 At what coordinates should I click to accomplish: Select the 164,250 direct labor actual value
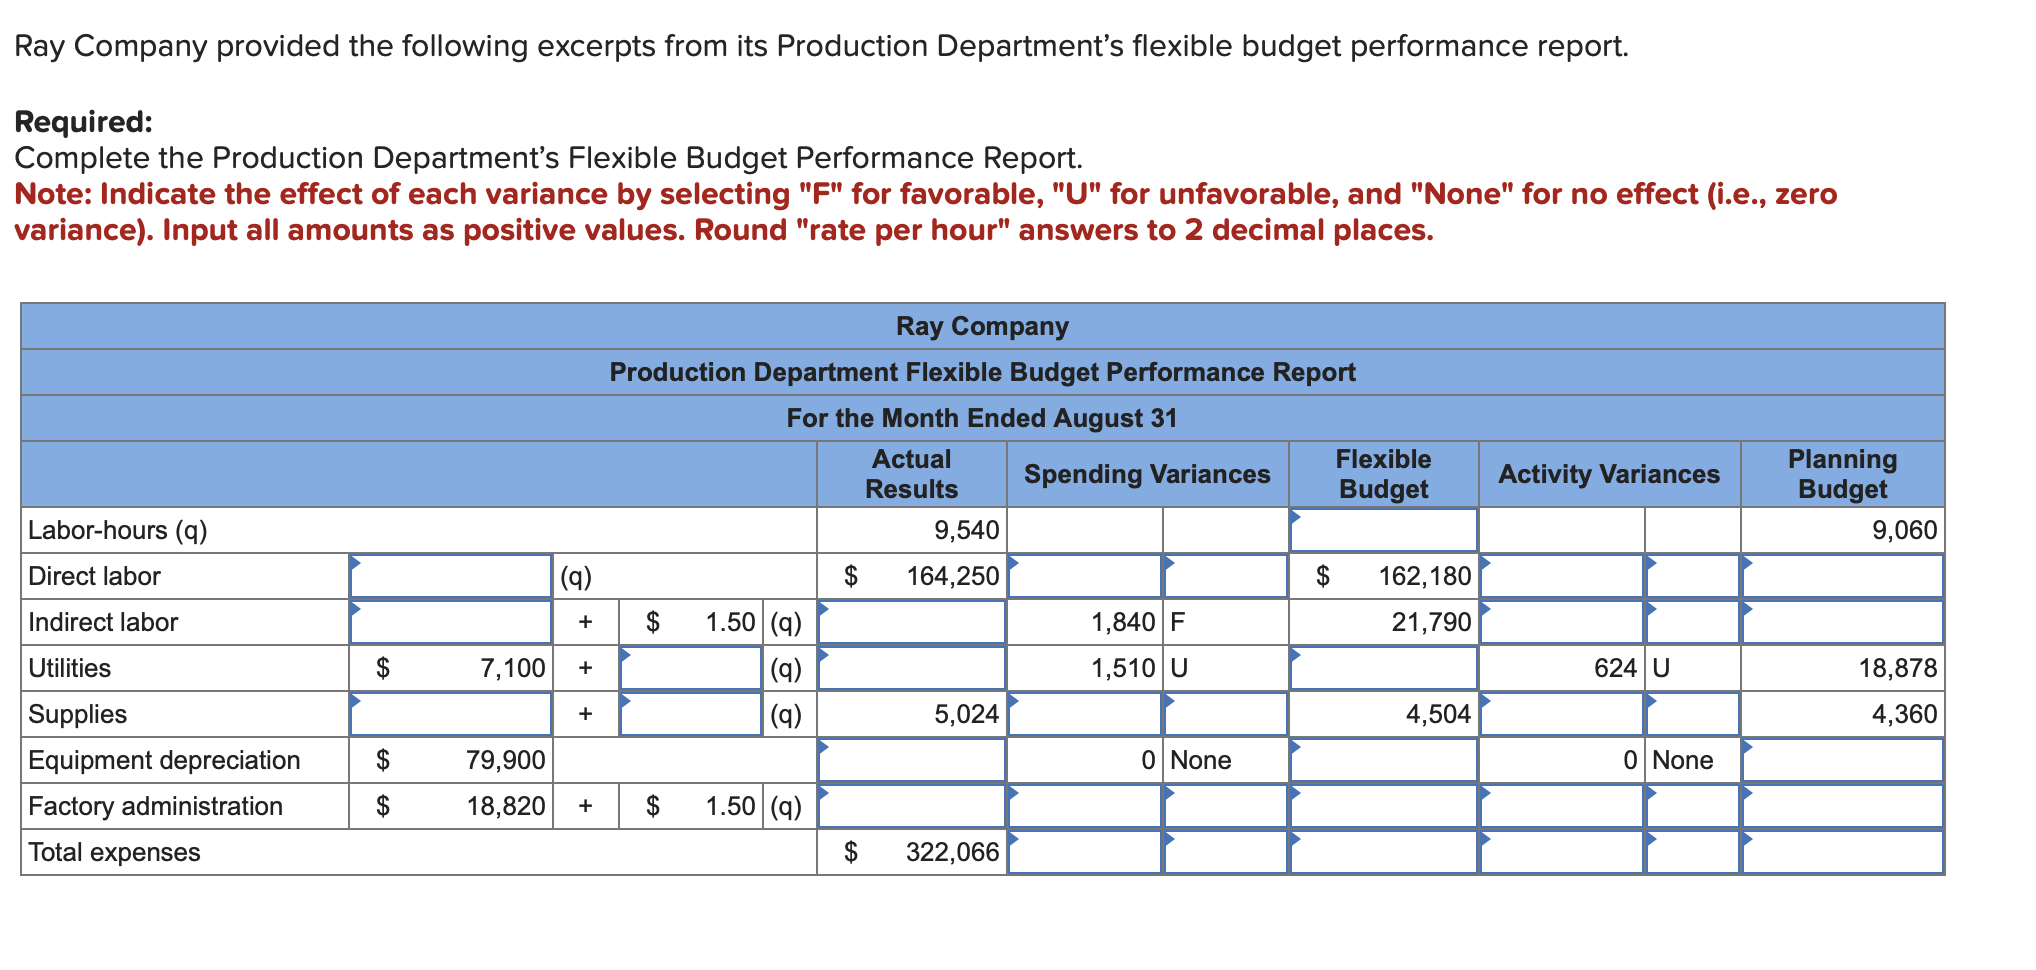[952, 576]
